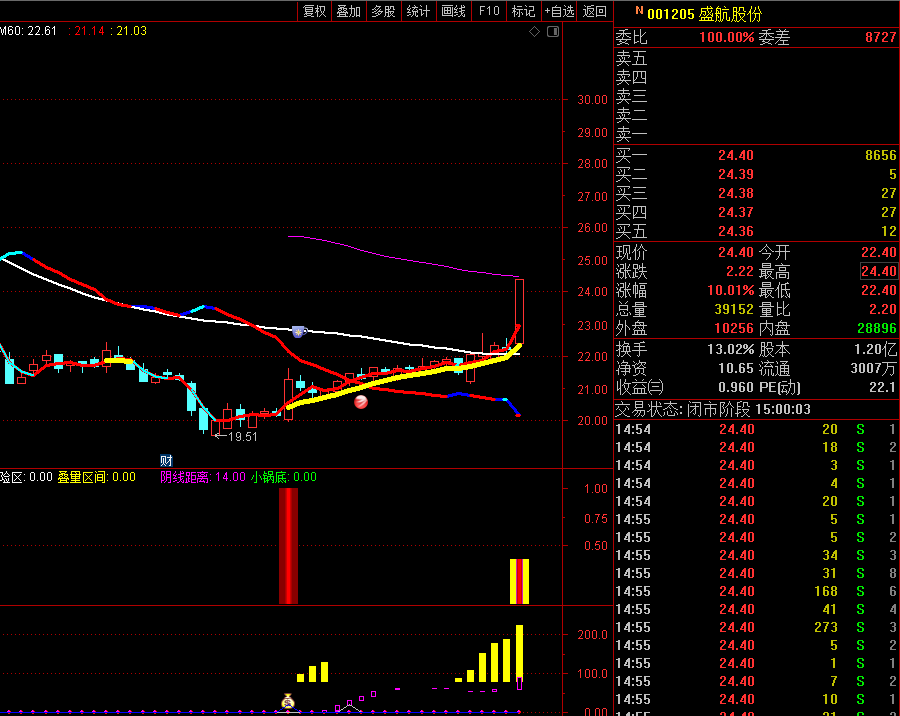Toggle the panel layout icon beside the diamond
The height and width of the screenshot is (716, 900).
point(551,32)
